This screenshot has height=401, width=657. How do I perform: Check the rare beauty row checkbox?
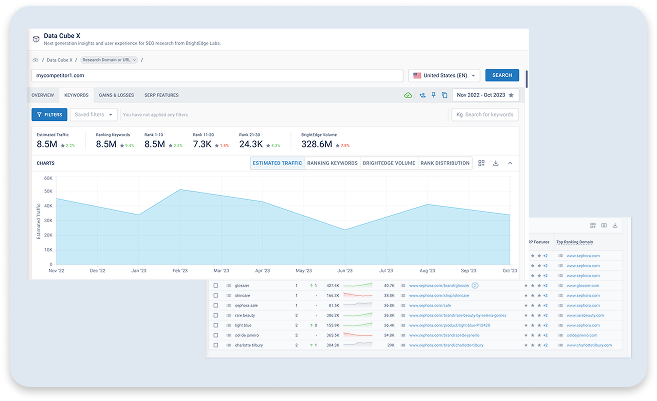pyautogui.click(x=216, y=316)
